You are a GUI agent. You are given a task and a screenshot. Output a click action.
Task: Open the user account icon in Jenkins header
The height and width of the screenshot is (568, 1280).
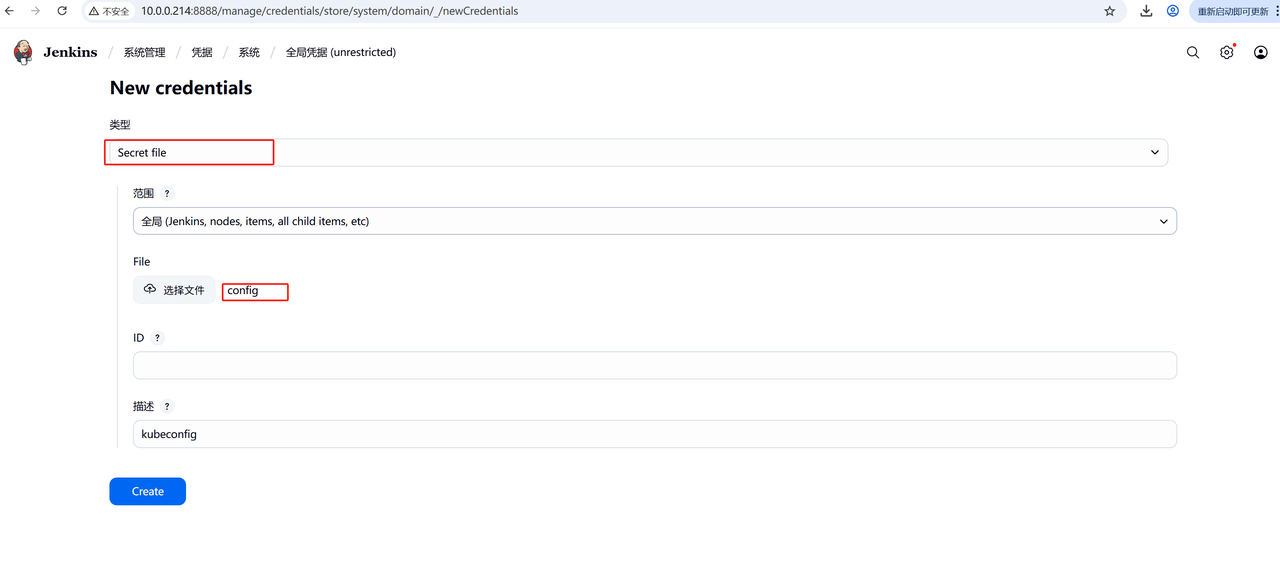(x=1260, y=53)
